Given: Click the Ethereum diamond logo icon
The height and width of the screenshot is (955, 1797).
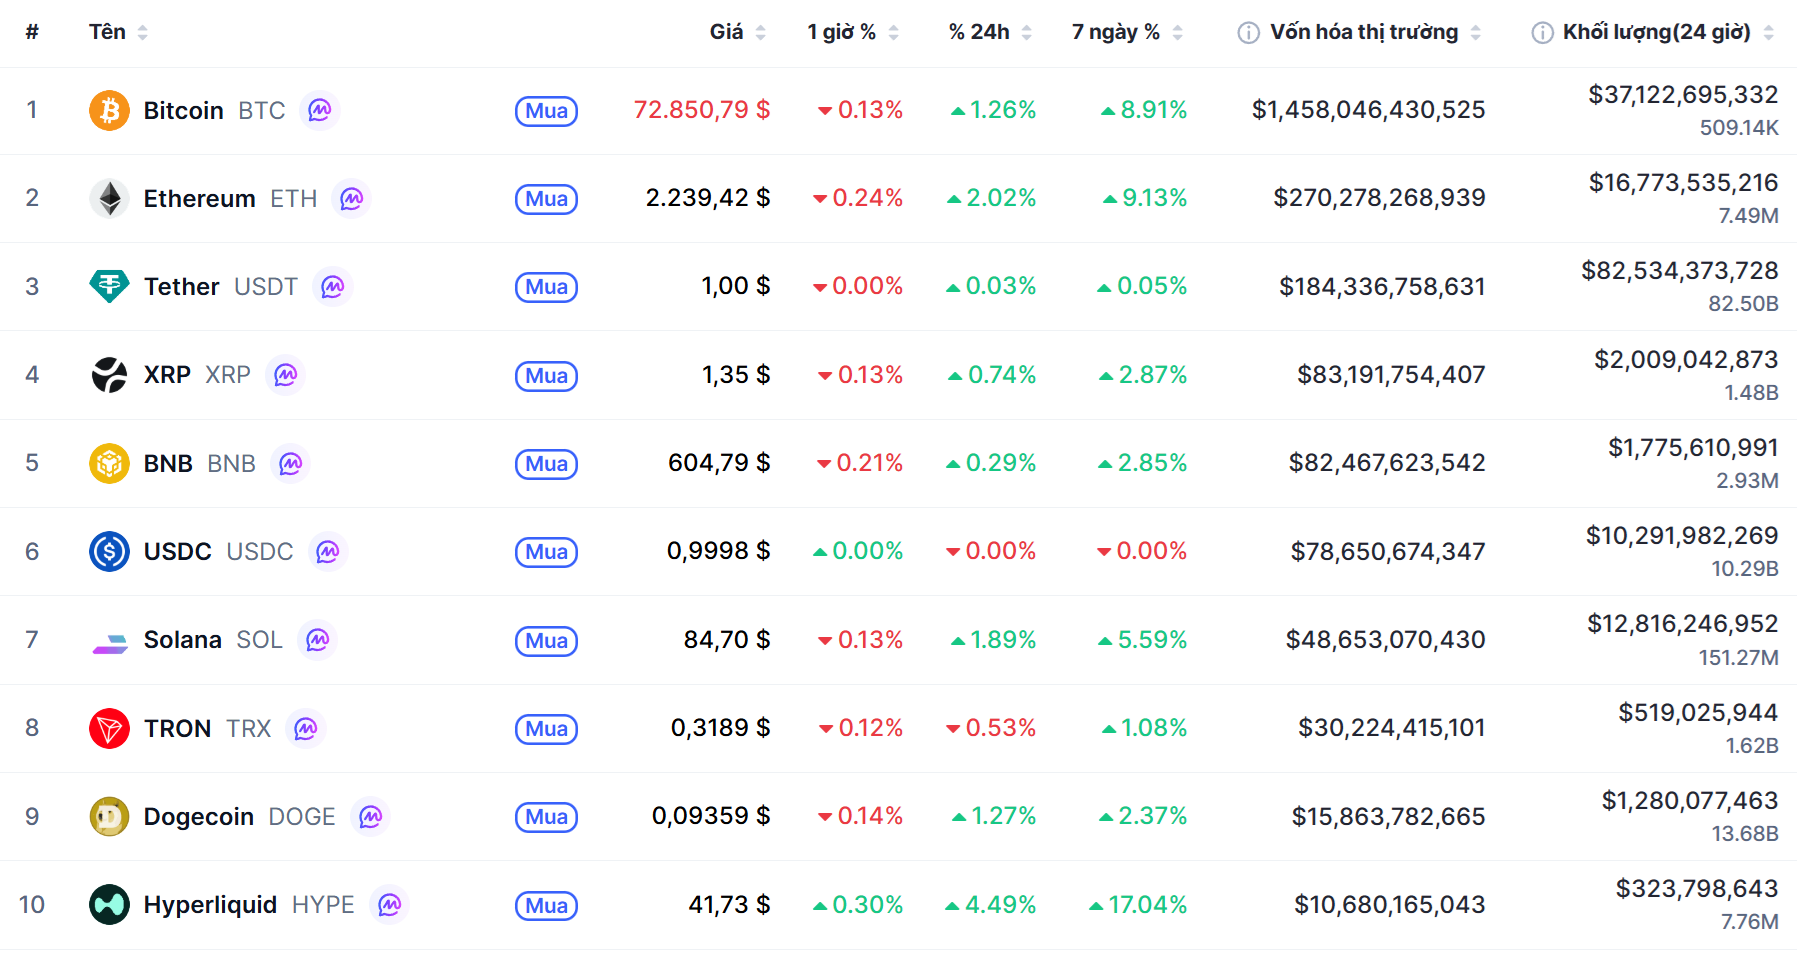Looking at the screenshot, I should [109, 198].
